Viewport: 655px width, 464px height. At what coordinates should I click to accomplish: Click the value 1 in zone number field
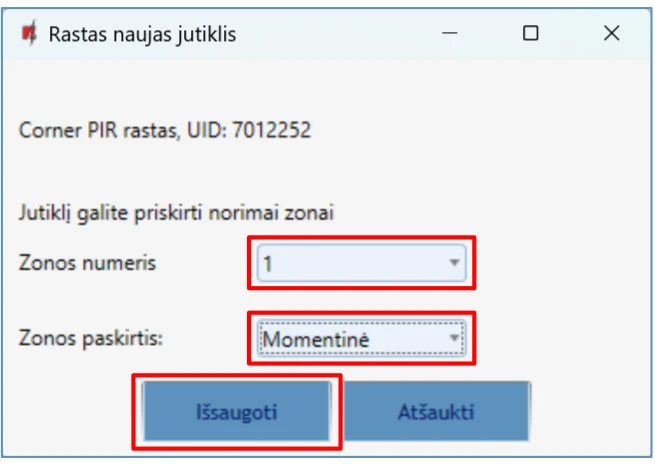268,265
